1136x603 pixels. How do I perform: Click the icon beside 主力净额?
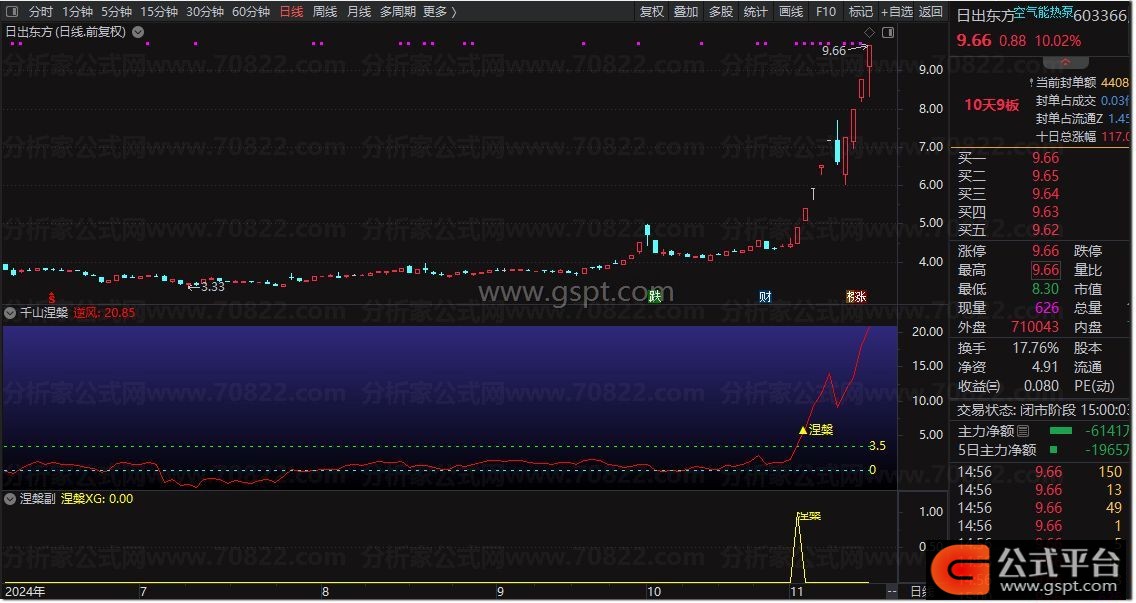point(1023,431)
